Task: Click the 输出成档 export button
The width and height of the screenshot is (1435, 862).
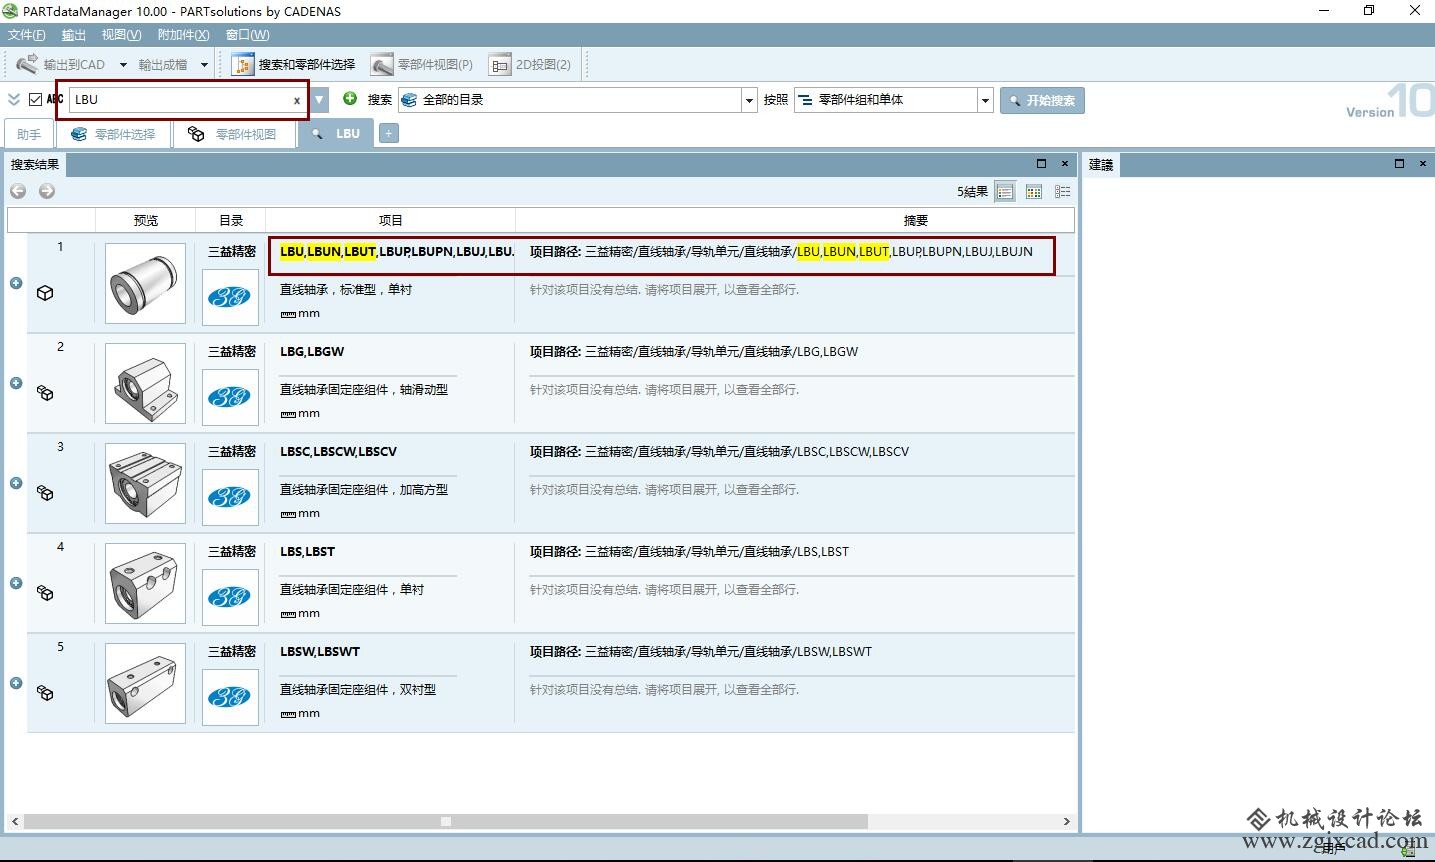Action: pos(163,65)
